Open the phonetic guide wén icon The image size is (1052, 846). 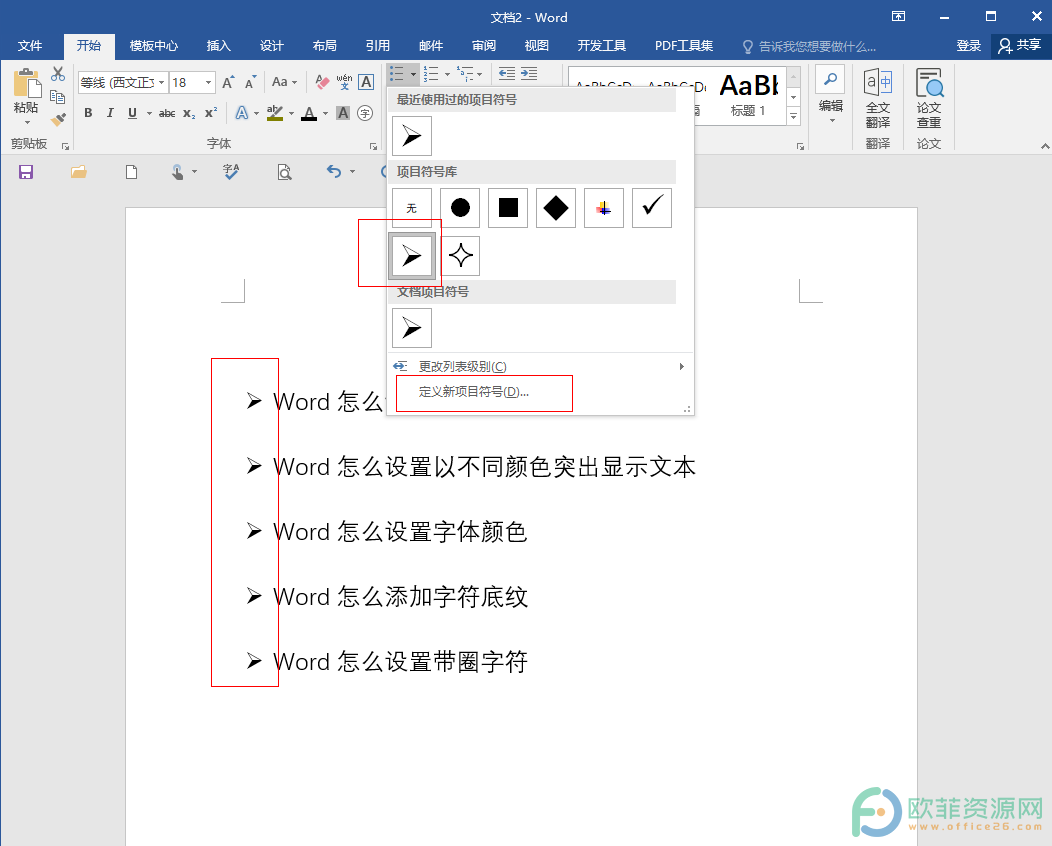[x=344, y=83]
